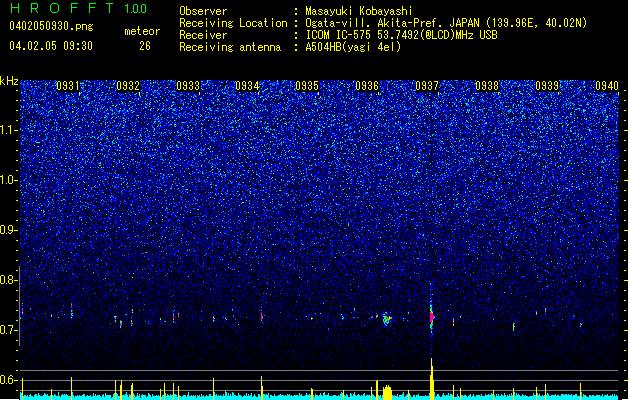Click the 0939 time marker
Screen dimensions: 629x400
(547, 86)
